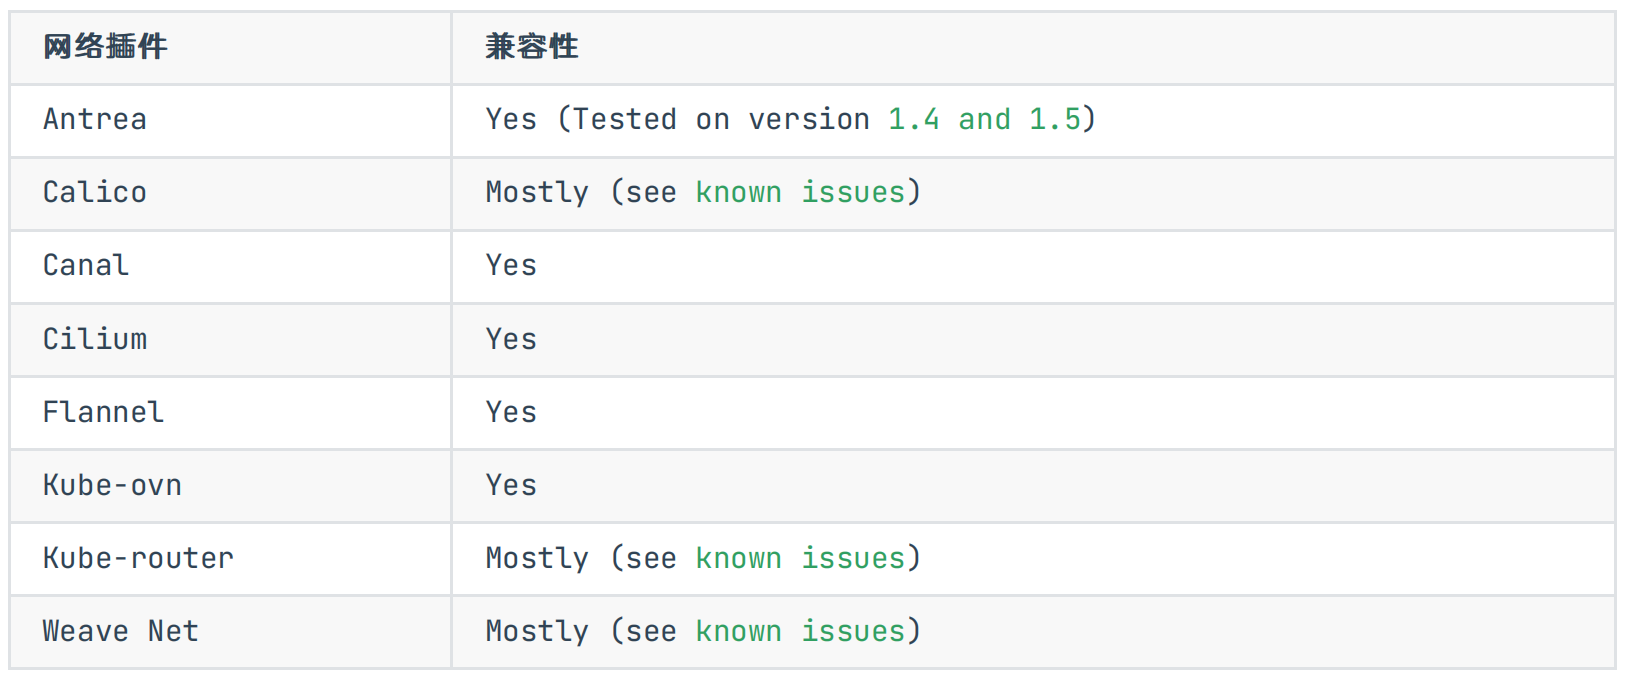Click the "Yes" text in Kube-ovn row
Image resolution: width=1627 pixels, height=678 pixels.
tap(511, 486)
